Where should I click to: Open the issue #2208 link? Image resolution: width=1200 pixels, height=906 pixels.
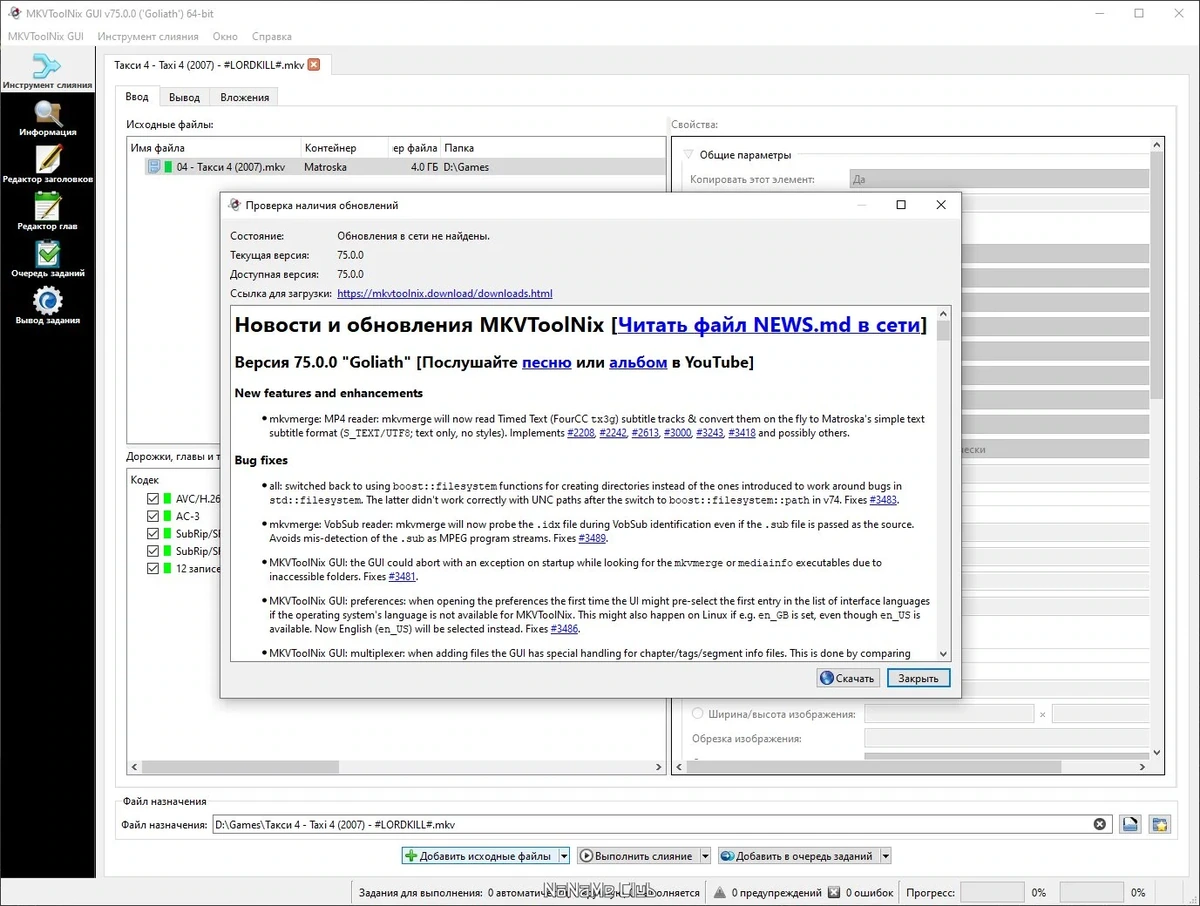coord(580,433)
